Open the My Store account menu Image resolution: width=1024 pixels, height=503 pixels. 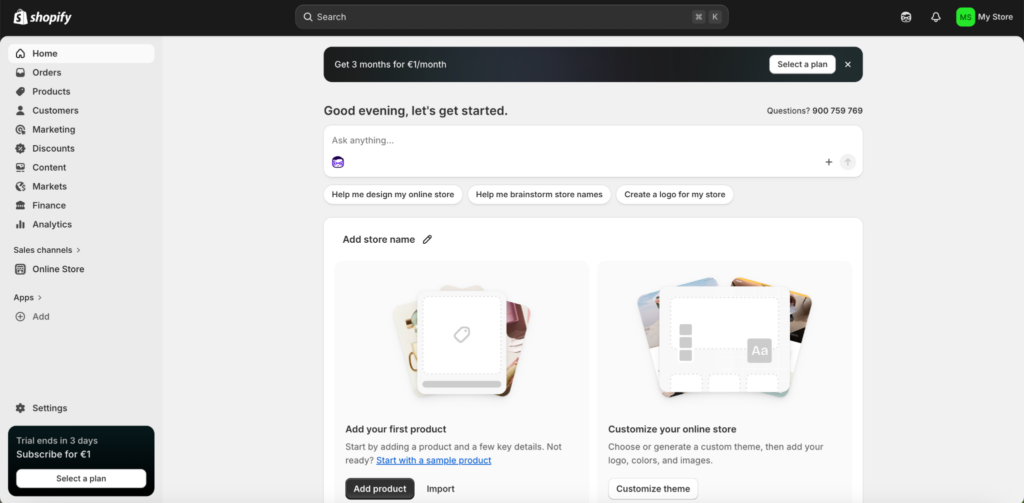point(984,17)
